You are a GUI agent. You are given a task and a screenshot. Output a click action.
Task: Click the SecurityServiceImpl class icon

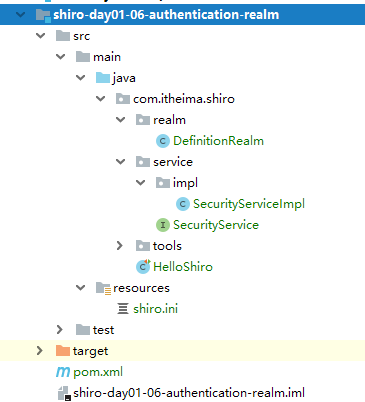[x=183, y=204]
